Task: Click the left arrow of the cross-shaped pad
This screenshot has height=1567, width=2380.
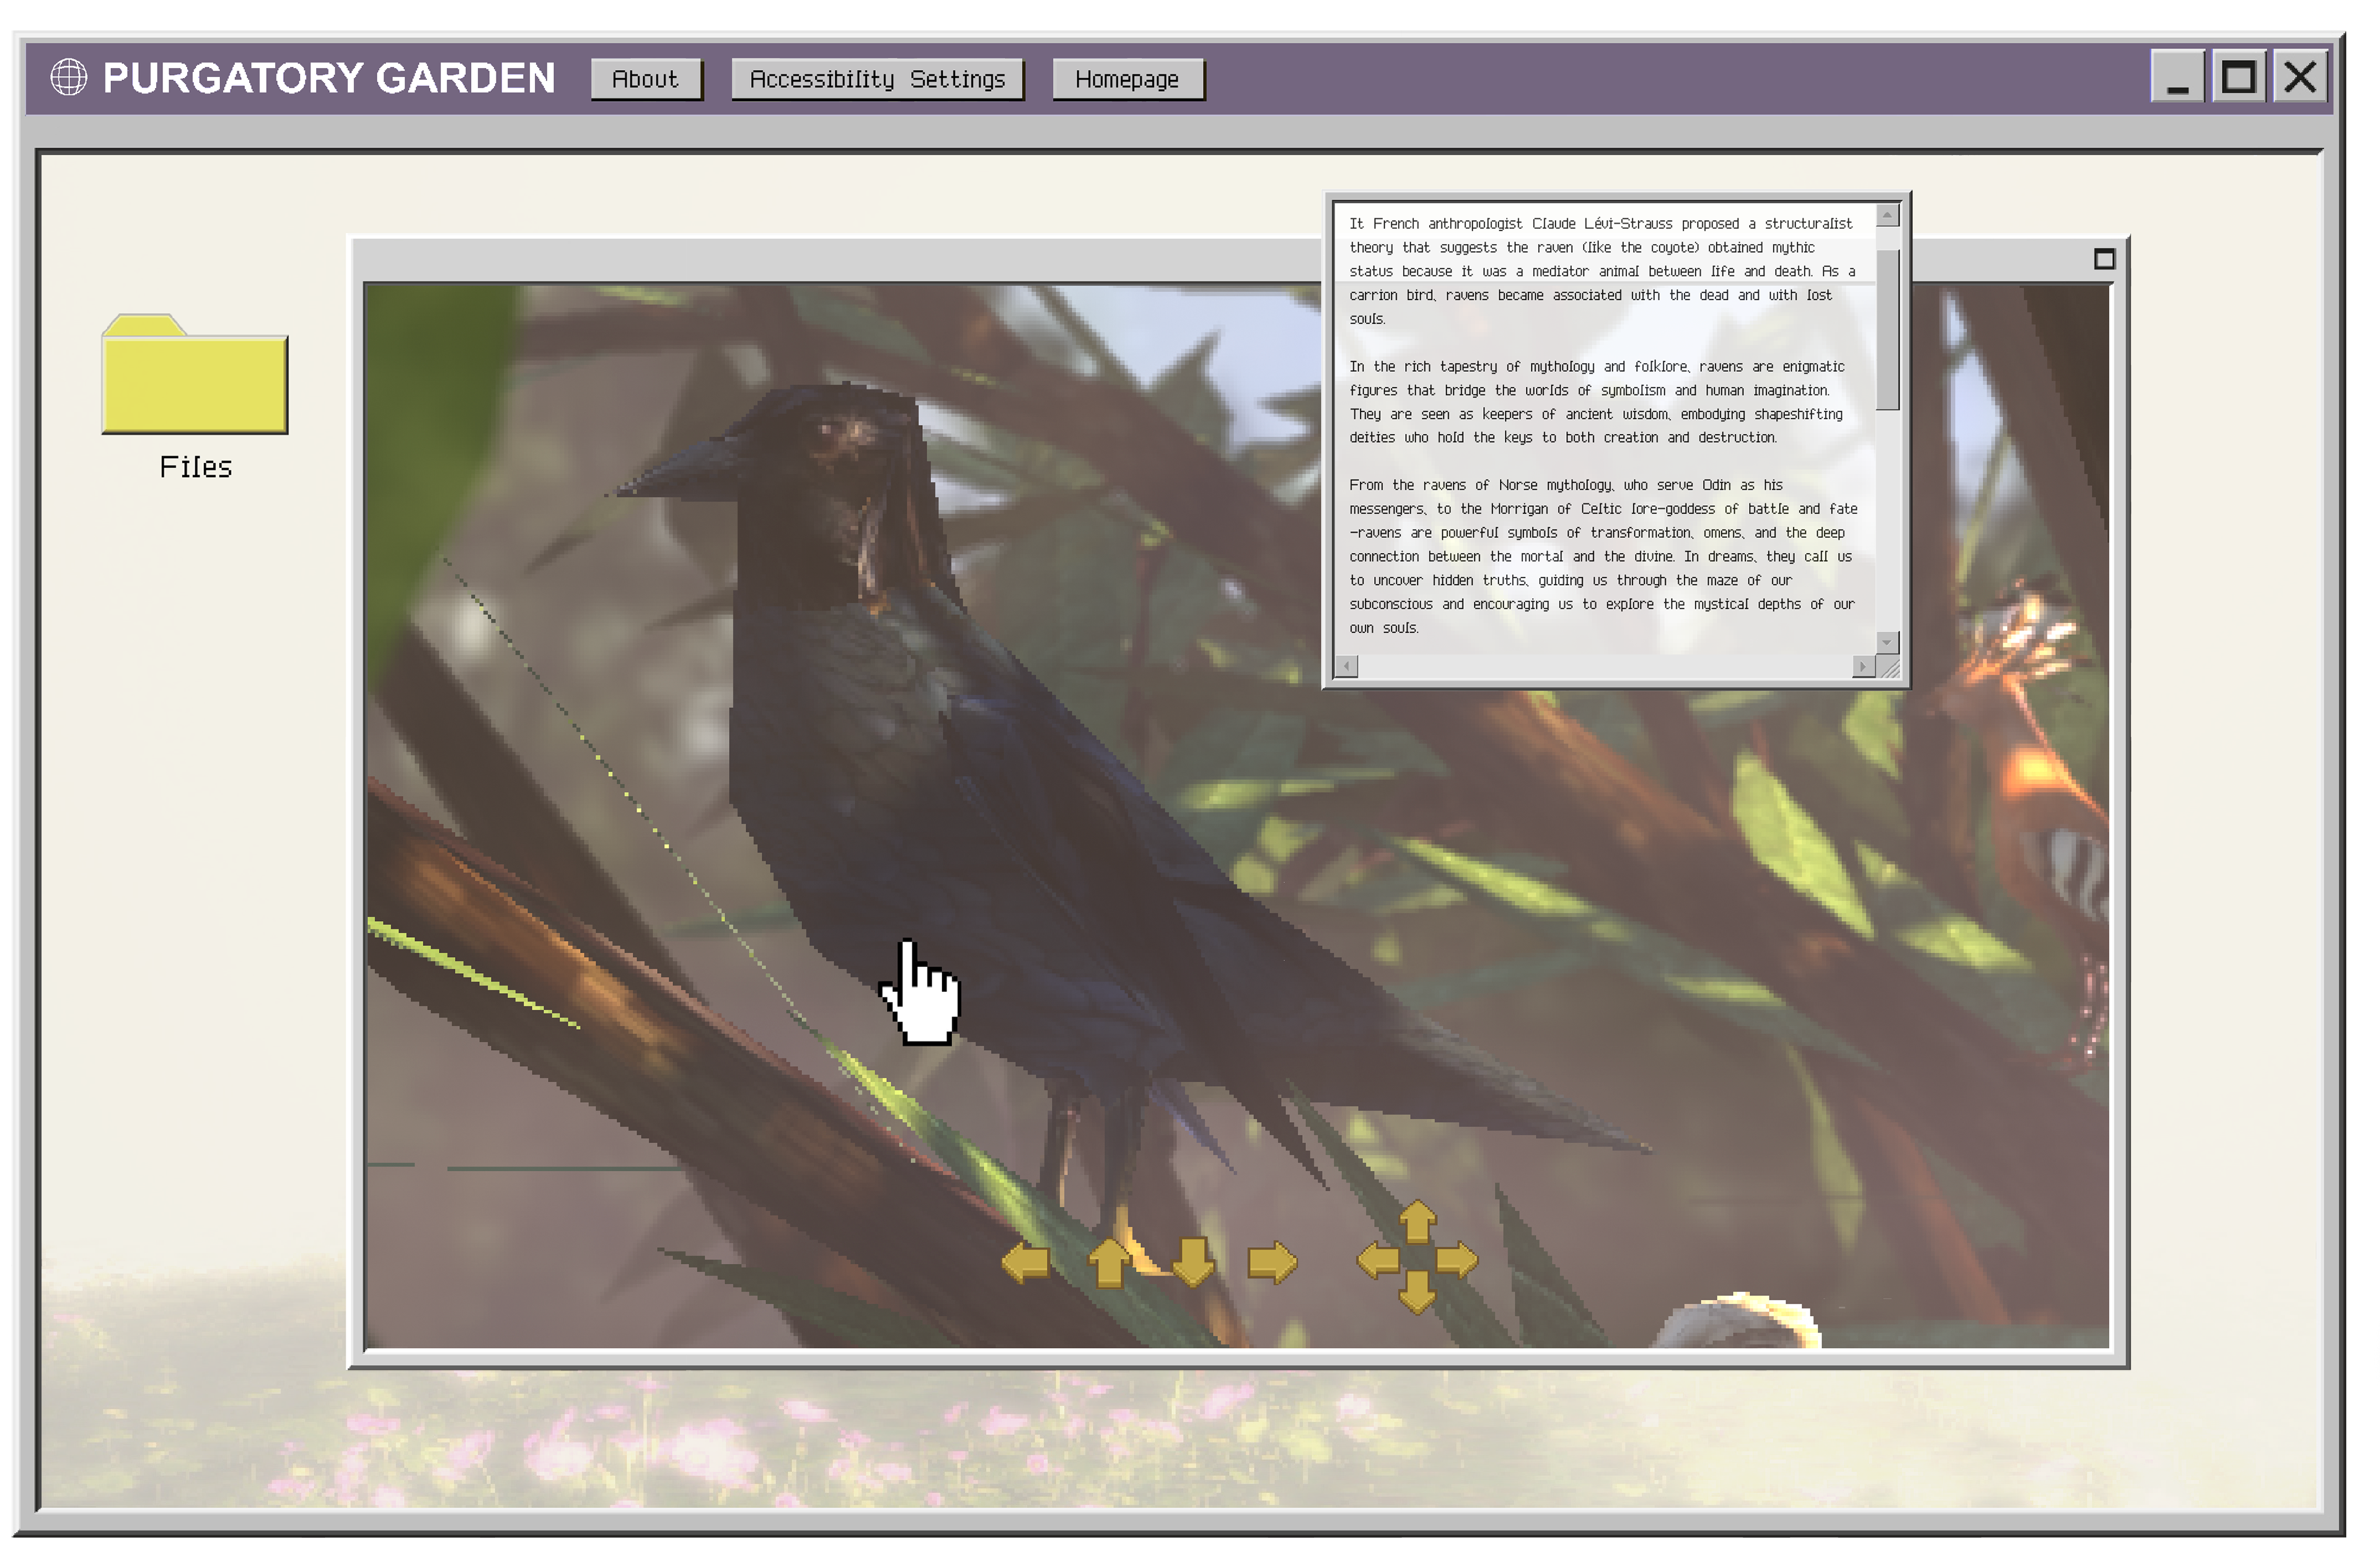Action: (1378, 1259)
